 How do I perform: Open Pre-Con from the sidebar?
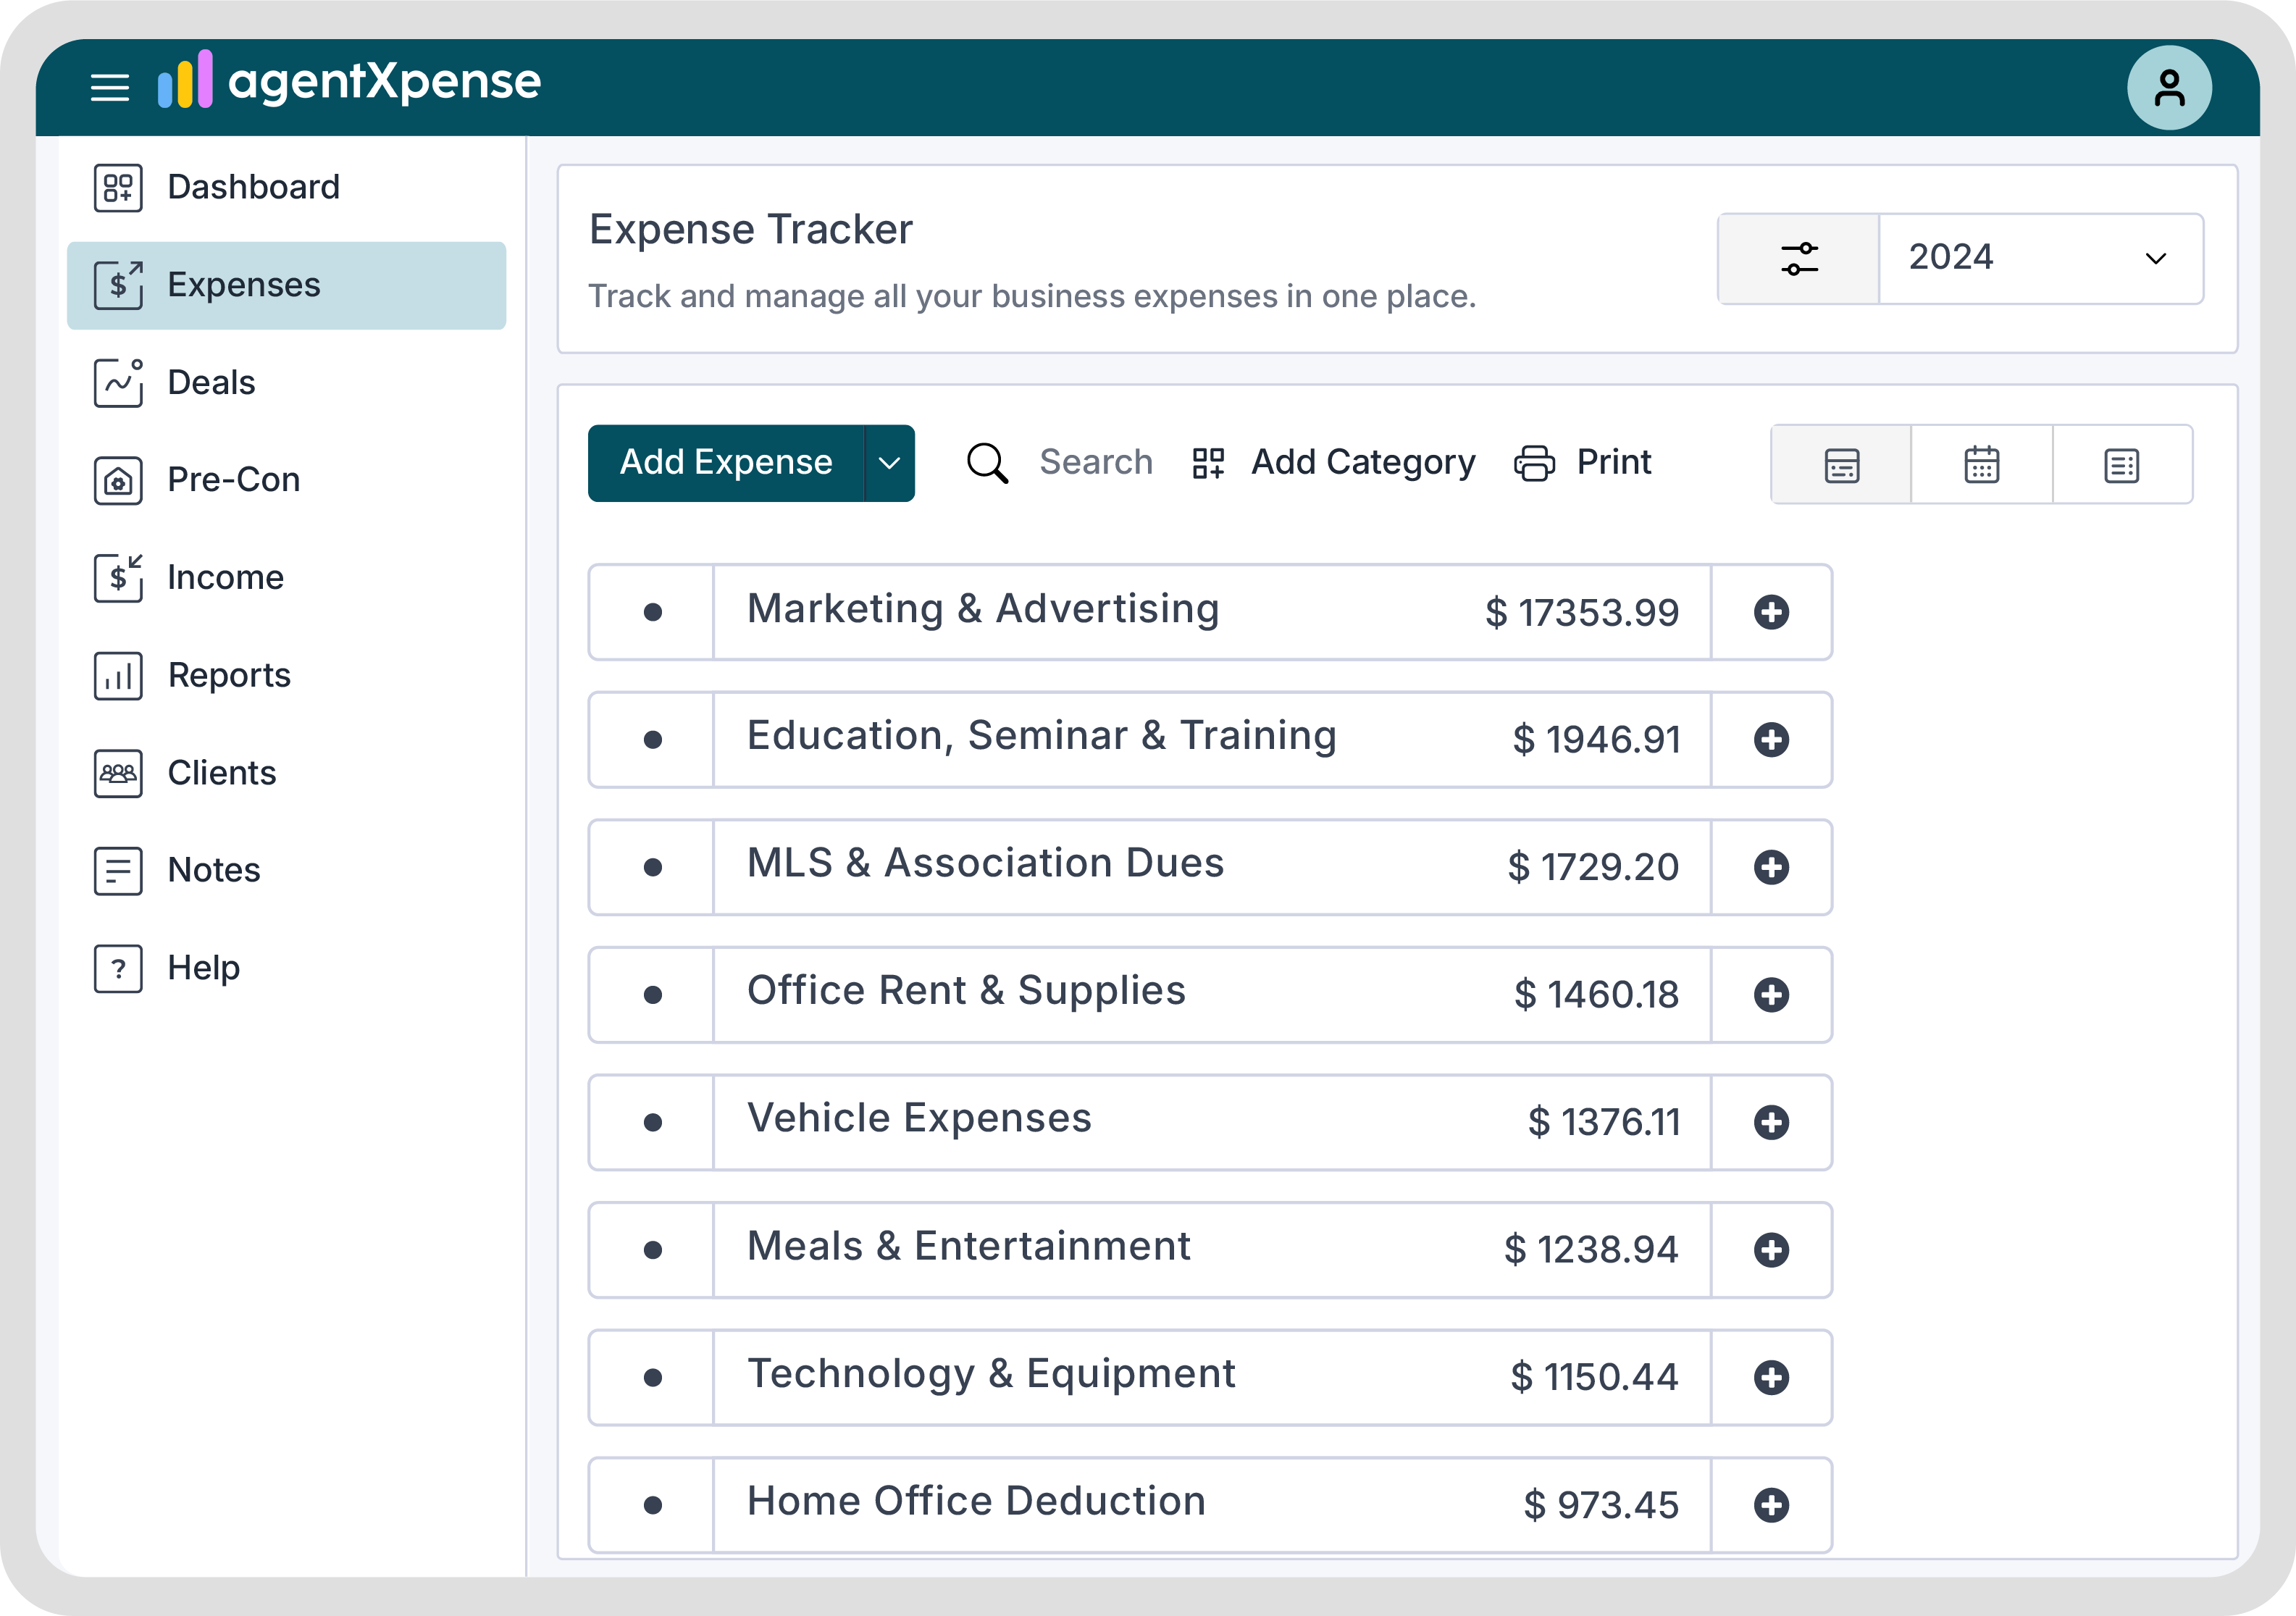[x=233, y=480]
